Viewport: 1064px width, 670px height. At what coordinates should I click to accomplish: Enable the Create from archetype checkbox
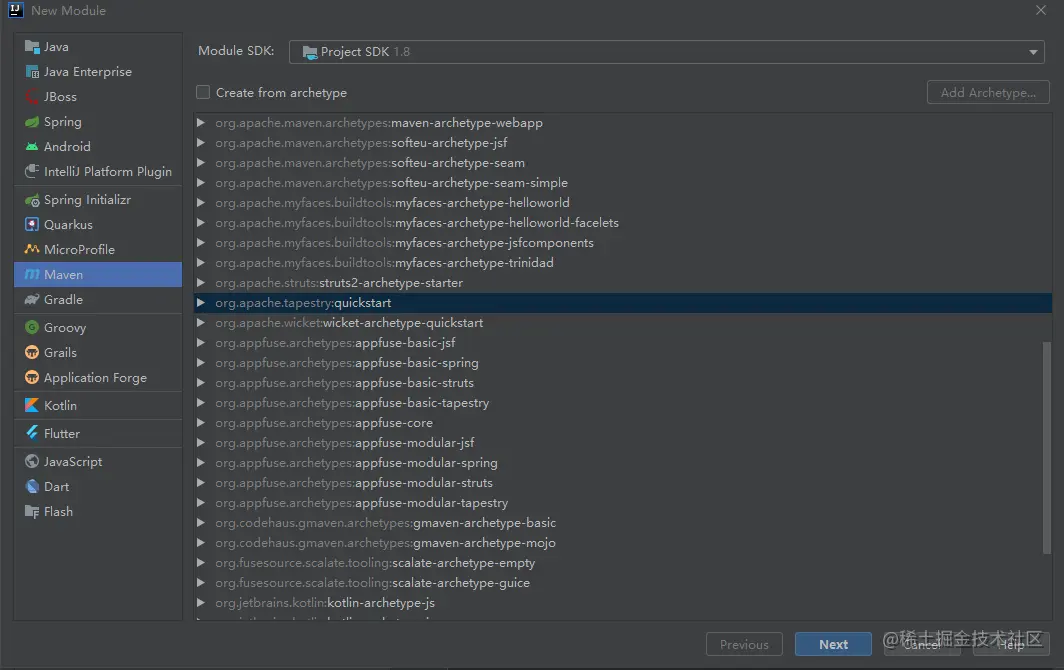[x=203, y=93]
